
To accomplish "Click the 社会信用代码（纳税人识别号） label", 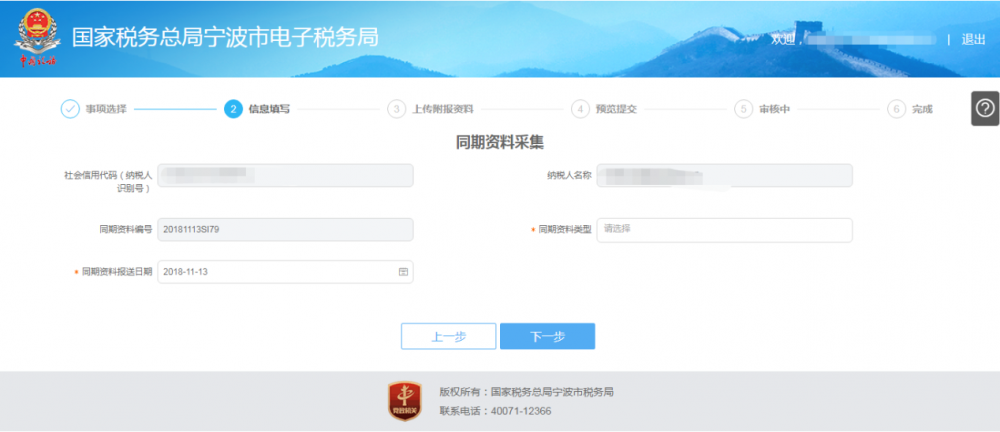I will 108,181.
